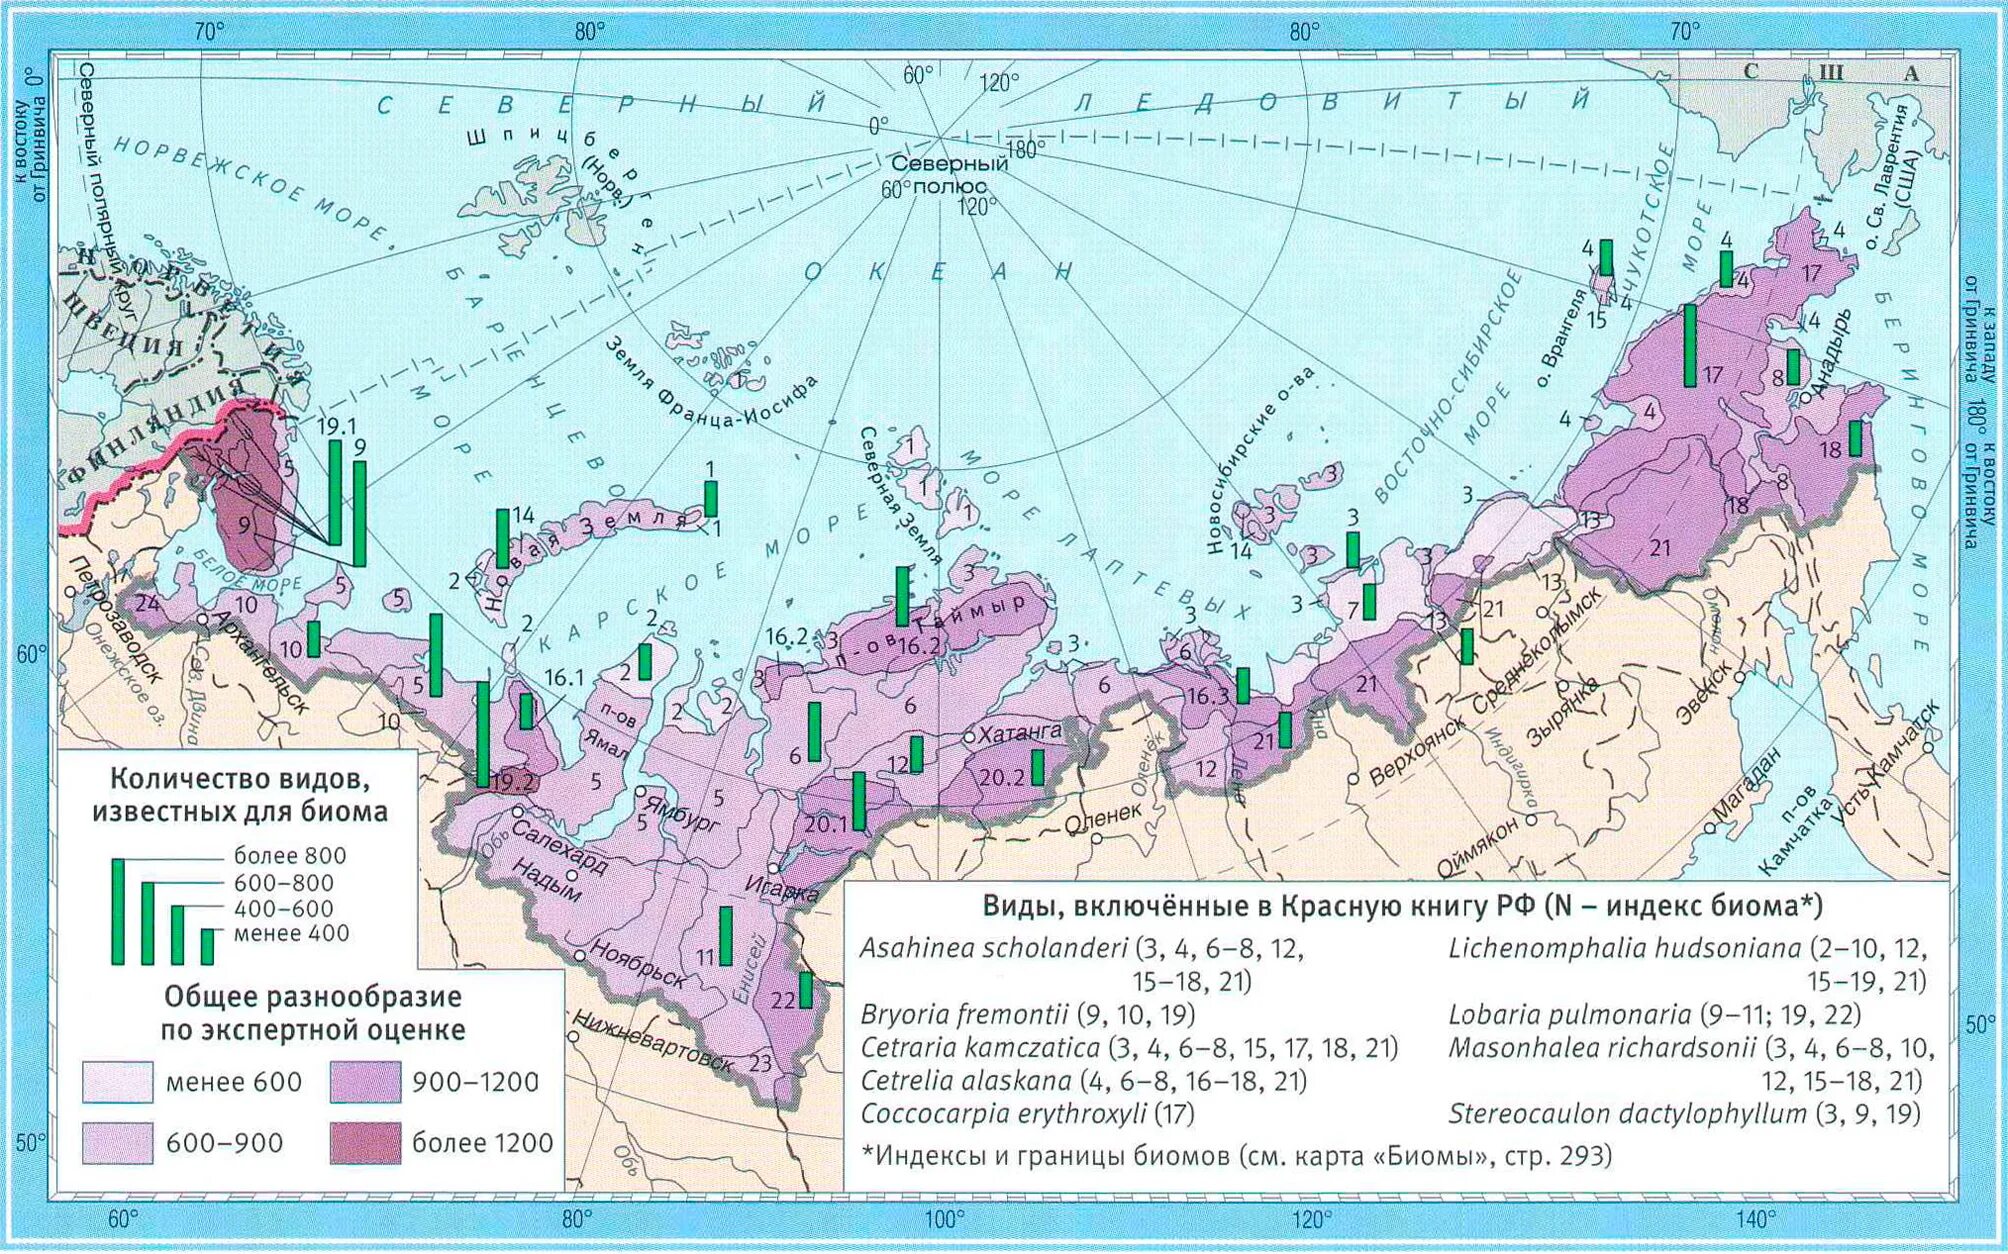
Task: Click the footnote about 'Индексы и границы биомов'
Action: click(x=1237, y=1156)
